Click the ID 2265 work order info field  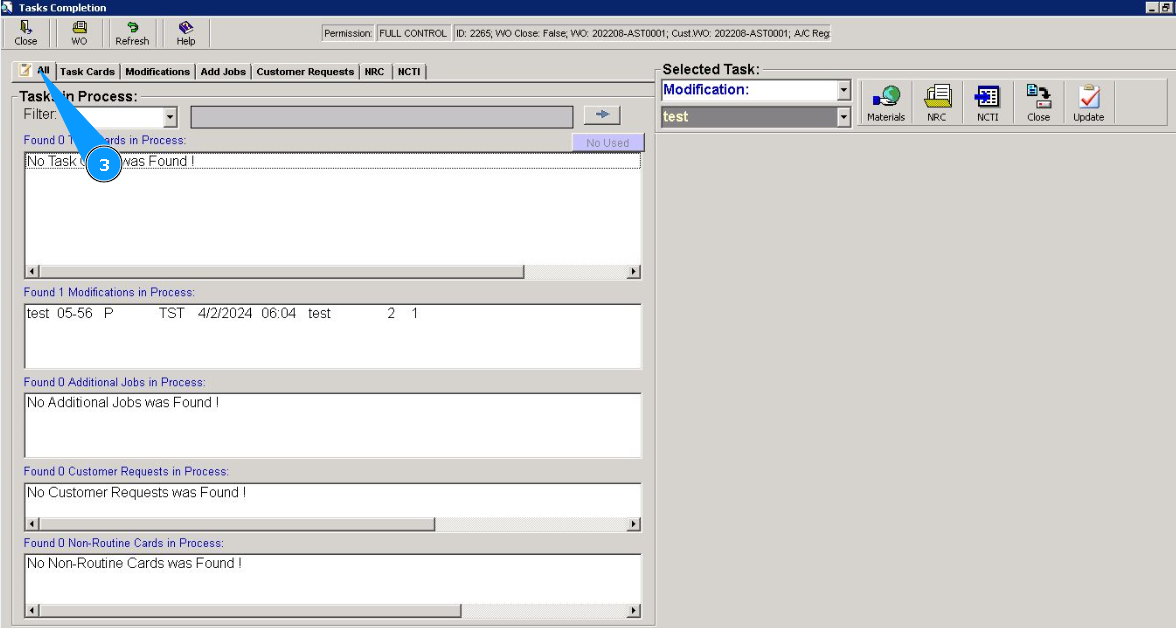(642, 33)
